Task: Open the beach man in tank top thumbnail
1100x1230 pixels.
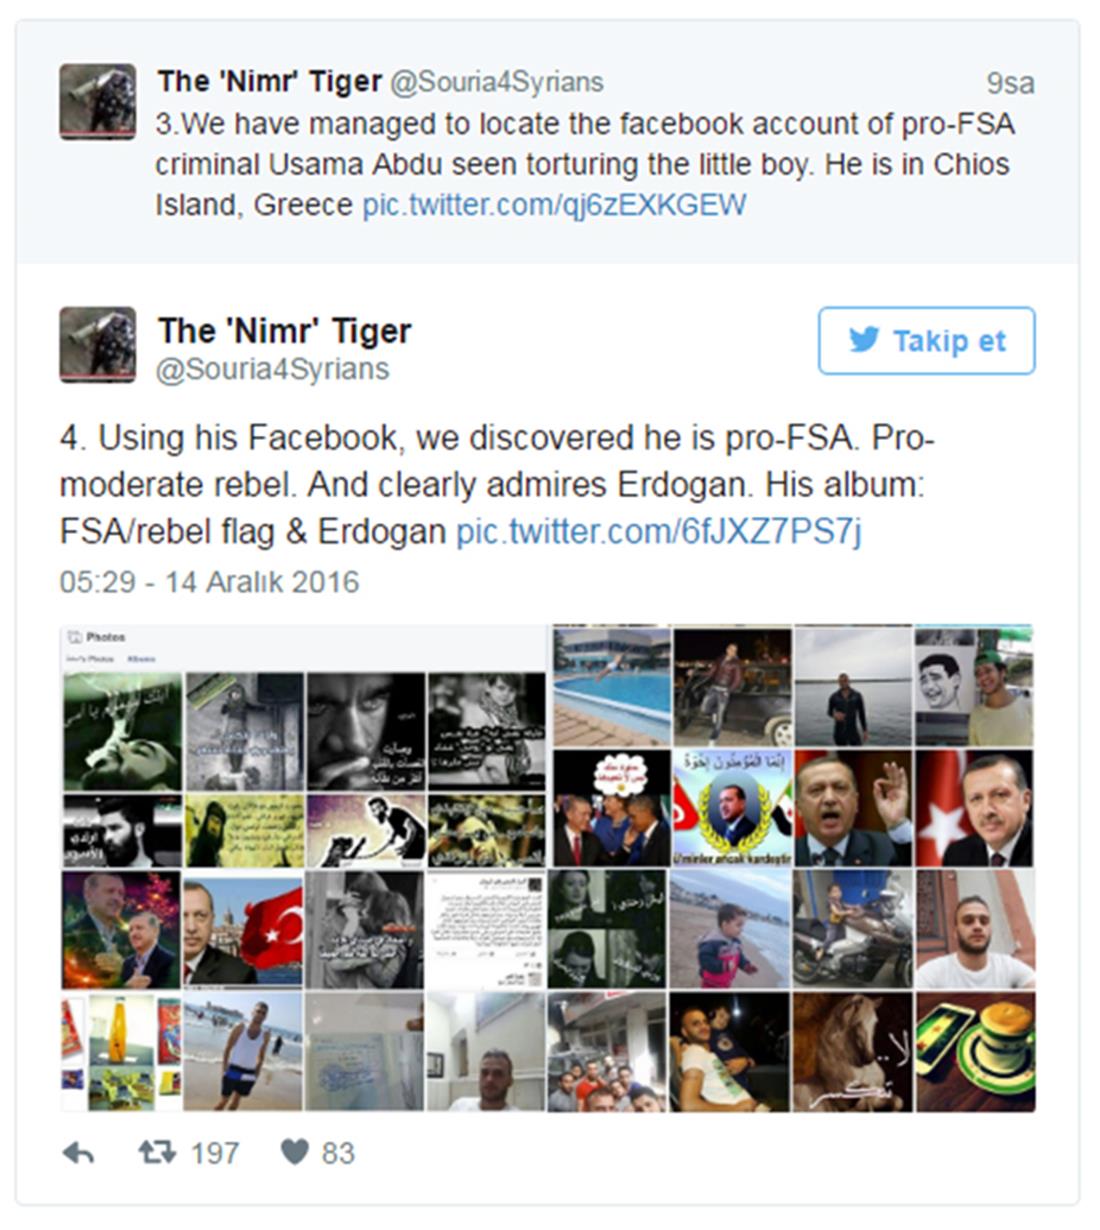Action: coord(243,1051)
